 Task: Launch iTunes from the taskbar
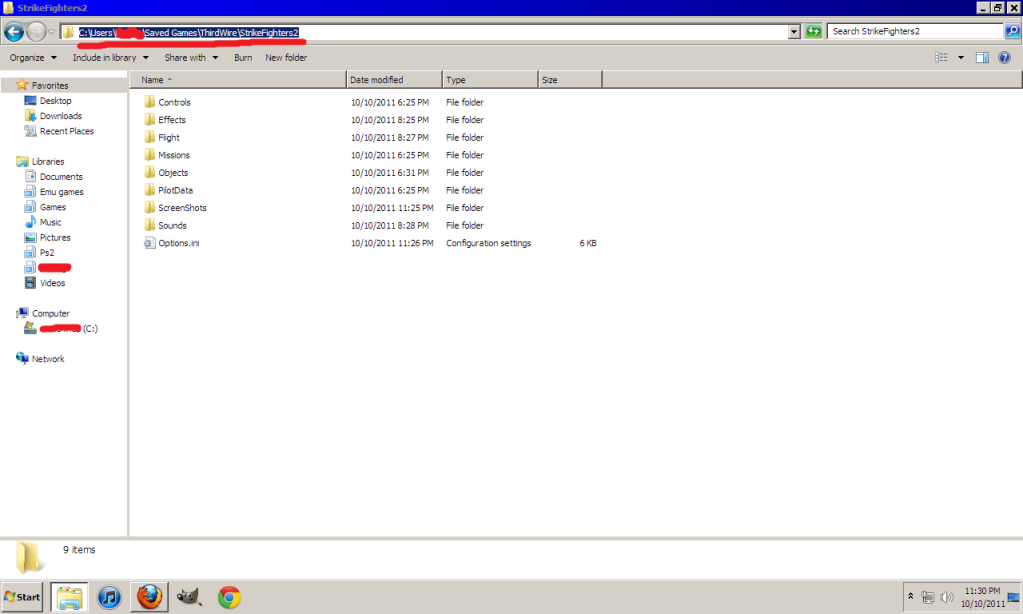coord(109,597)
